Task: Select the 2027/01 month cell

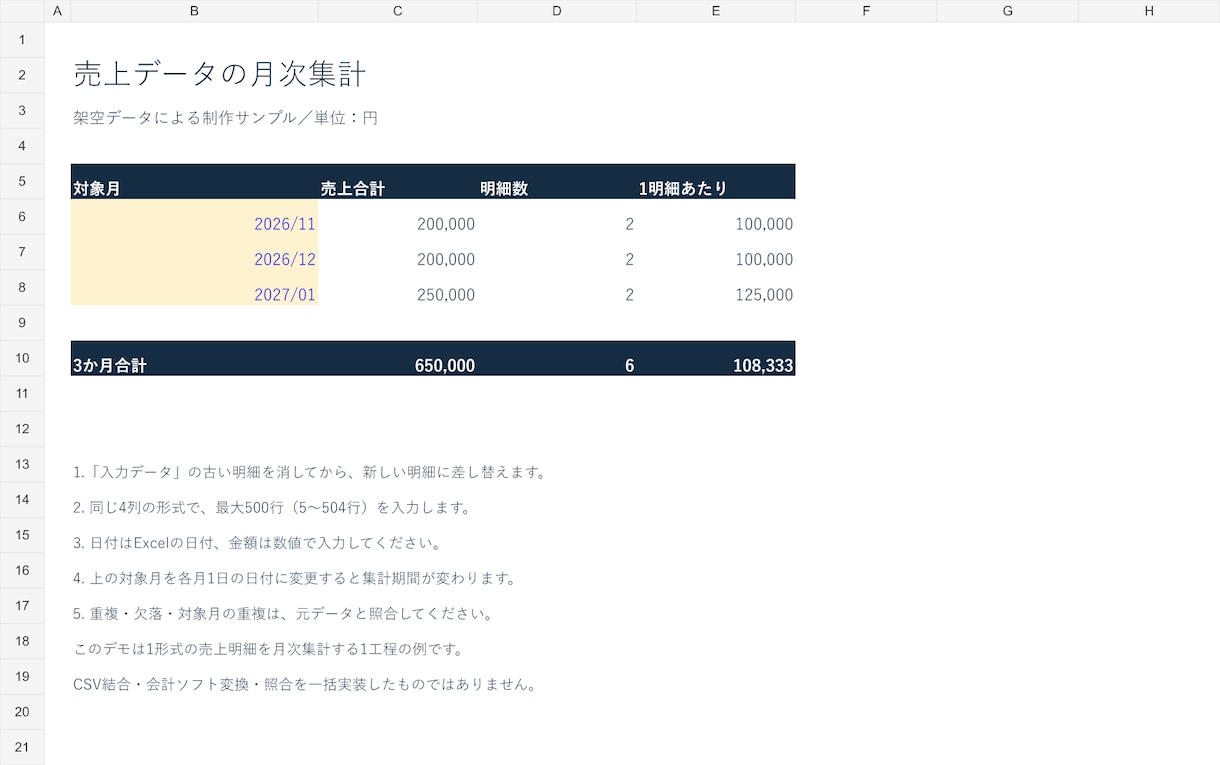Action: click(x=194, y=287)
